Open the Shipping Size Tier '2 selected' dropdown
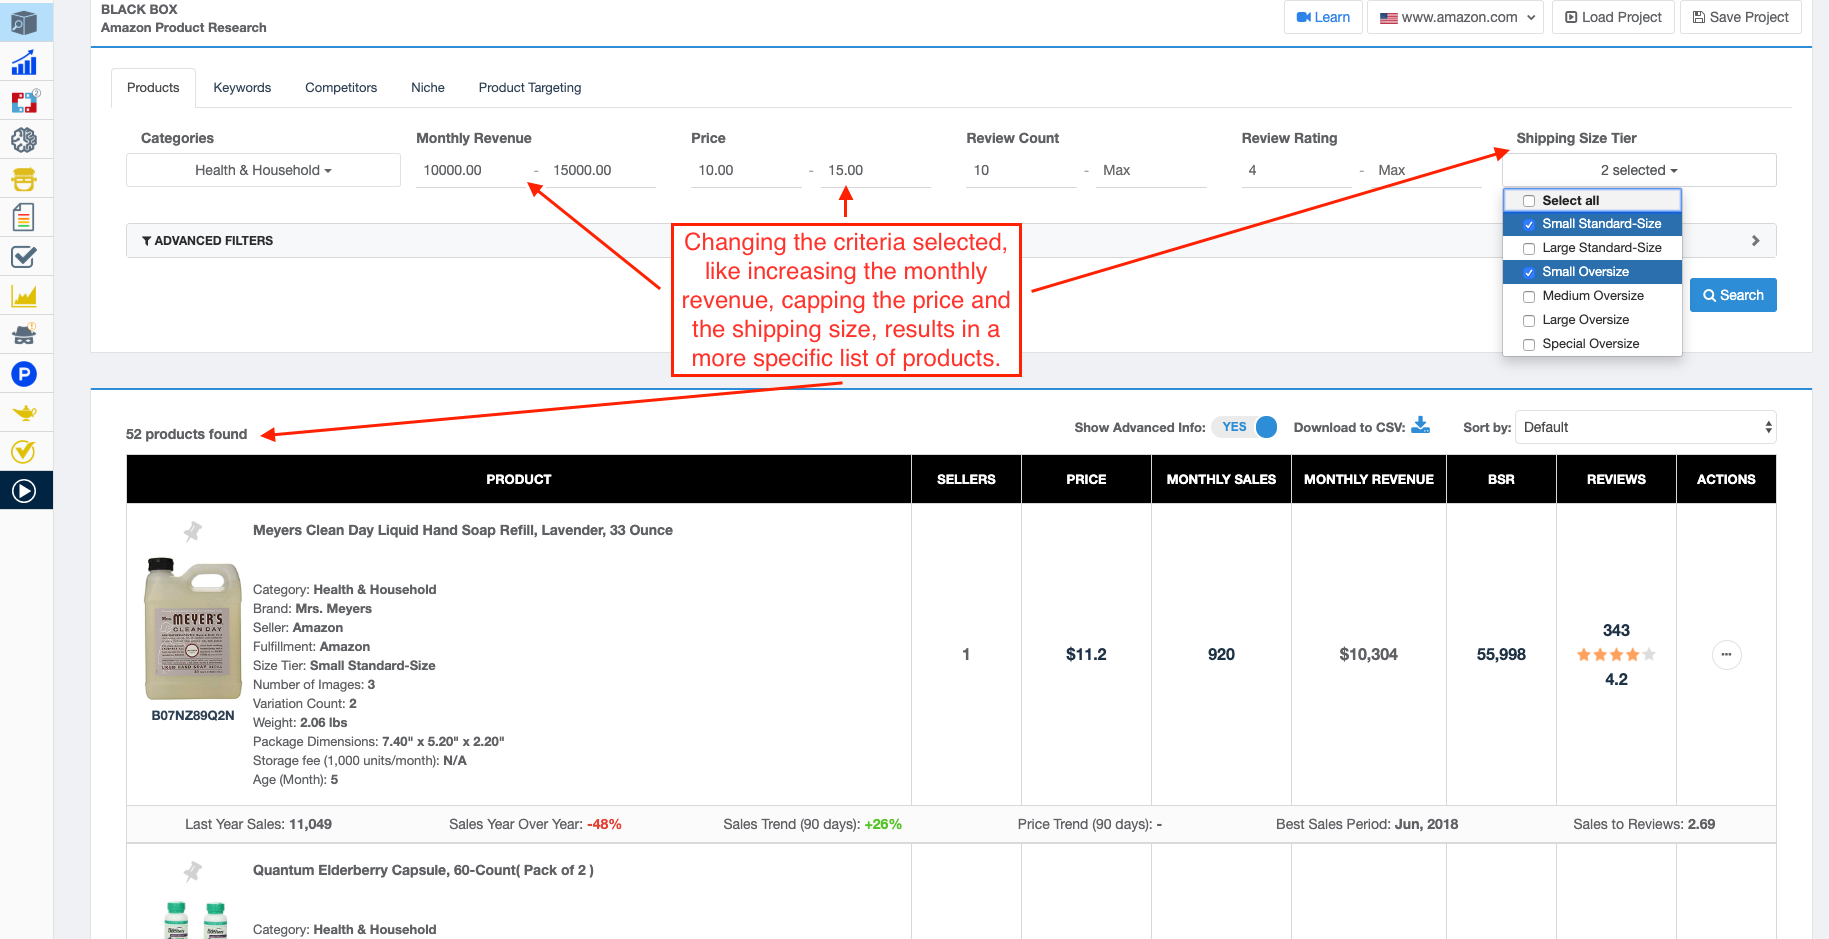Screen dimensions: 1829x939 [1639, 170]
